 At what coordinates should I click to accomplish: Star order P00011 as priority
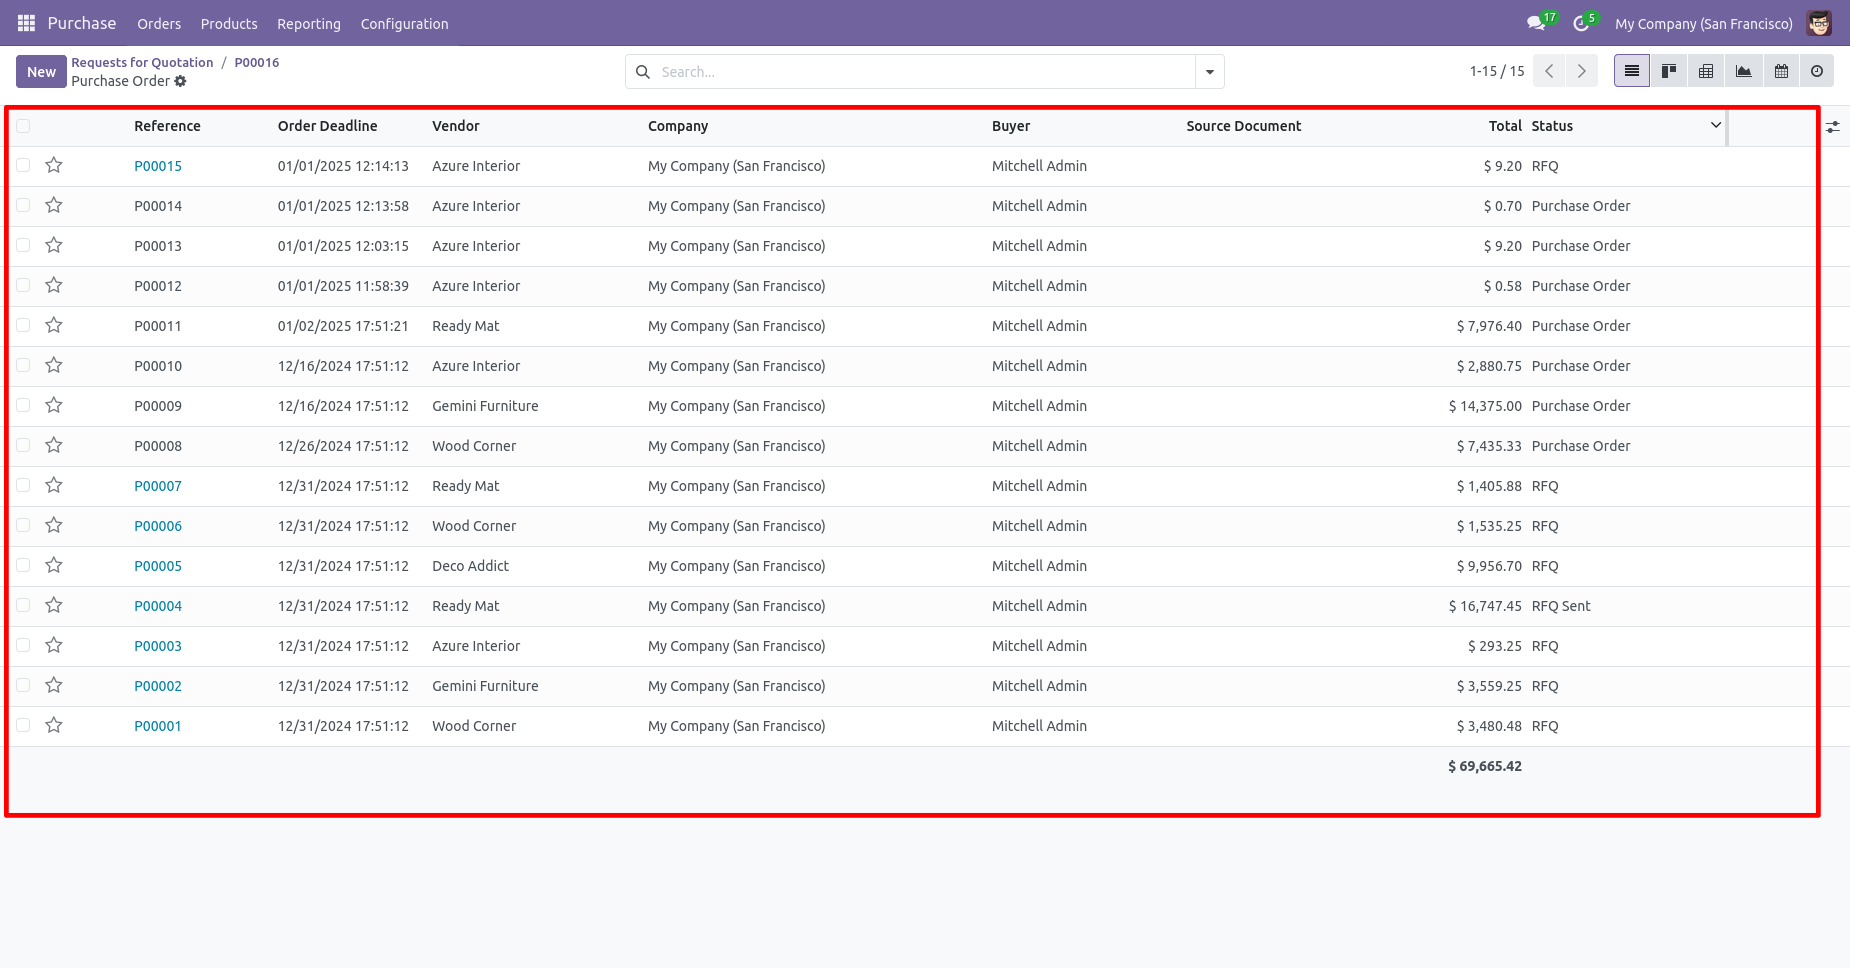pos(54,325)
